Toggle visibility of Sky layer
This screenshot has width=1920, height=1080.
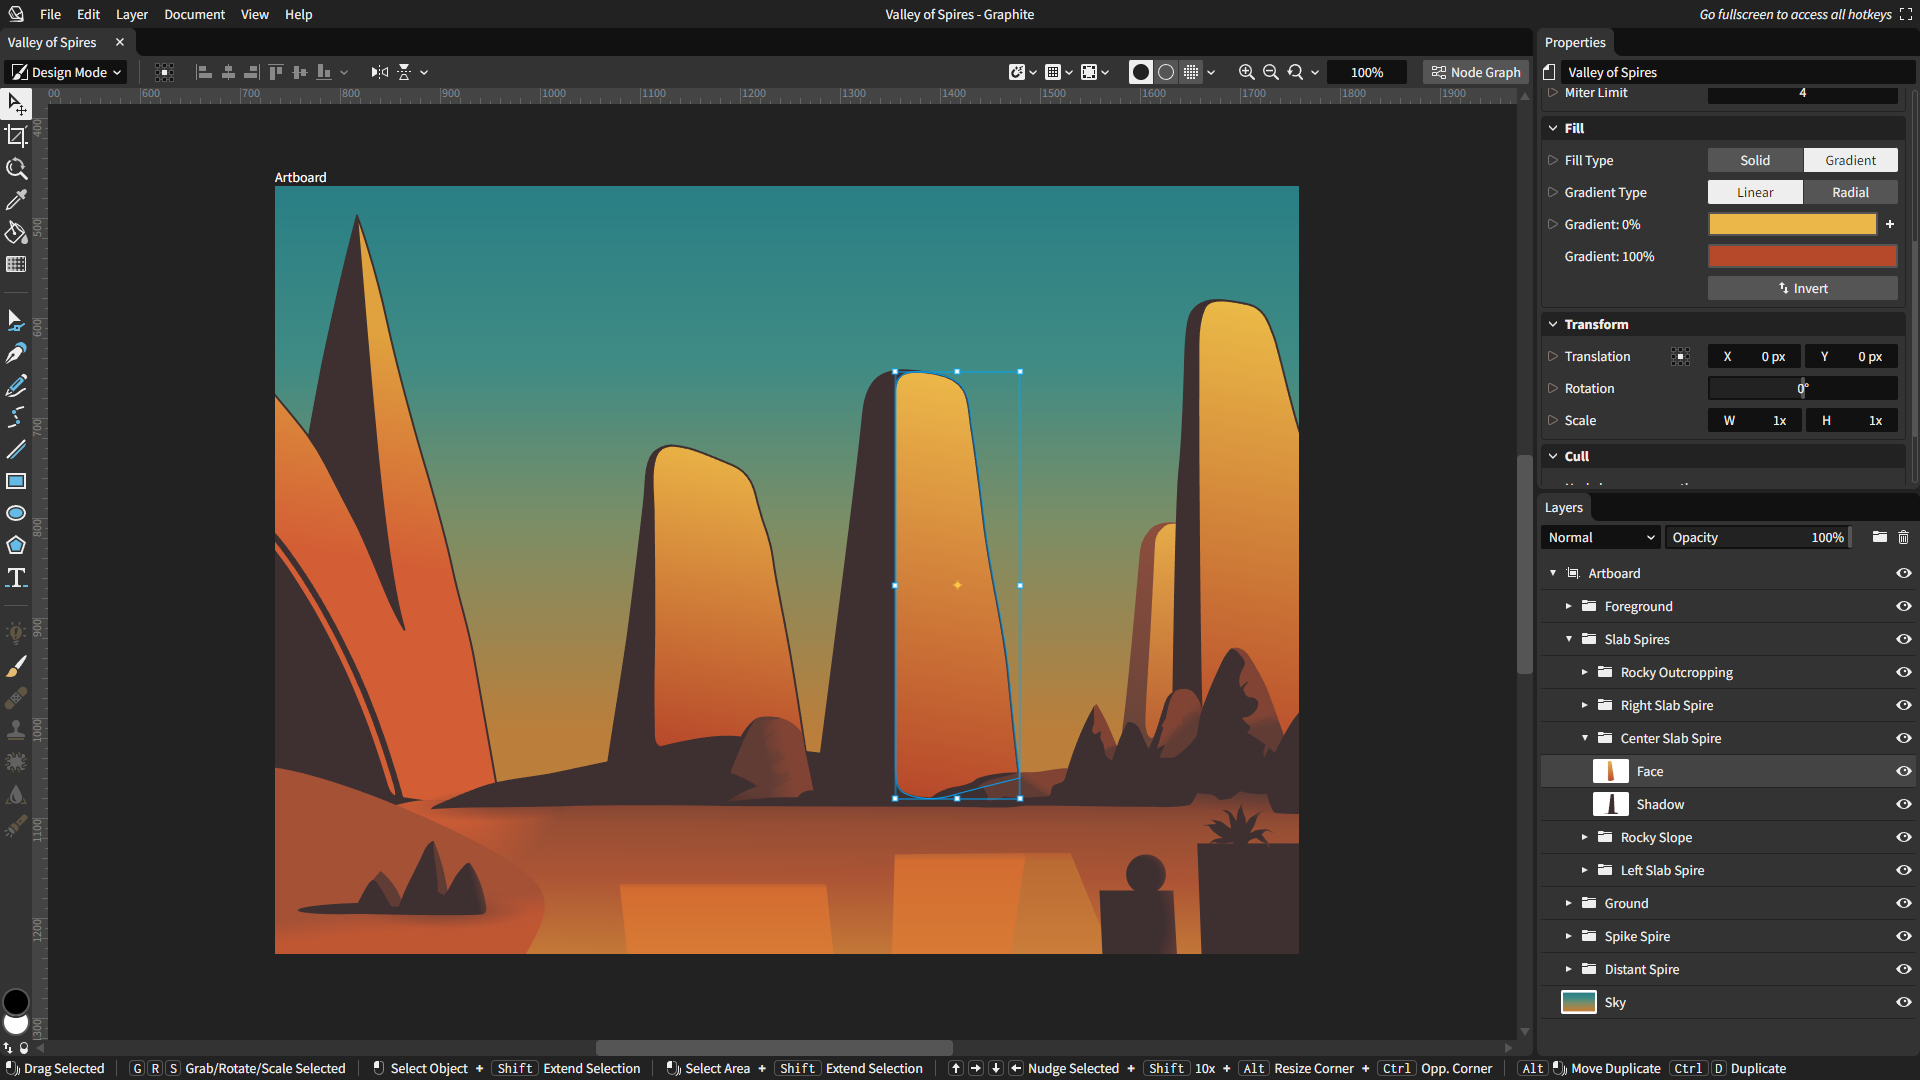coord(1903,1001)
